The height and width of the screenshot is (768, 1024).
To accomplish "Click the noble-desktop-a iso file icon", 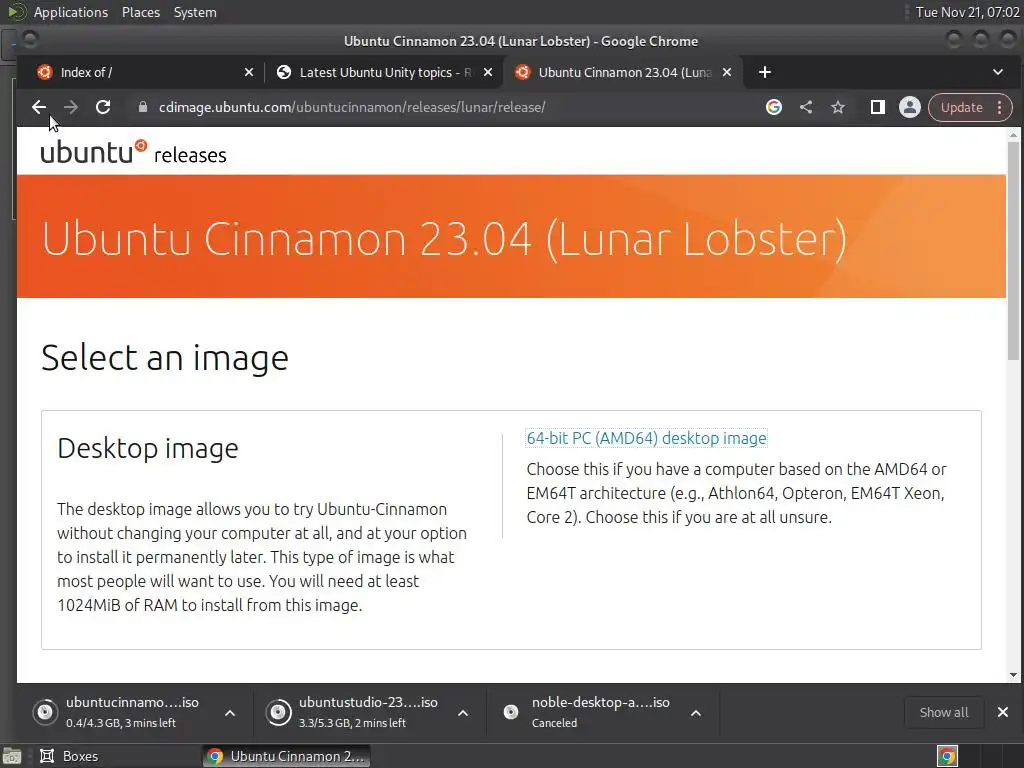I will [511, 712].
